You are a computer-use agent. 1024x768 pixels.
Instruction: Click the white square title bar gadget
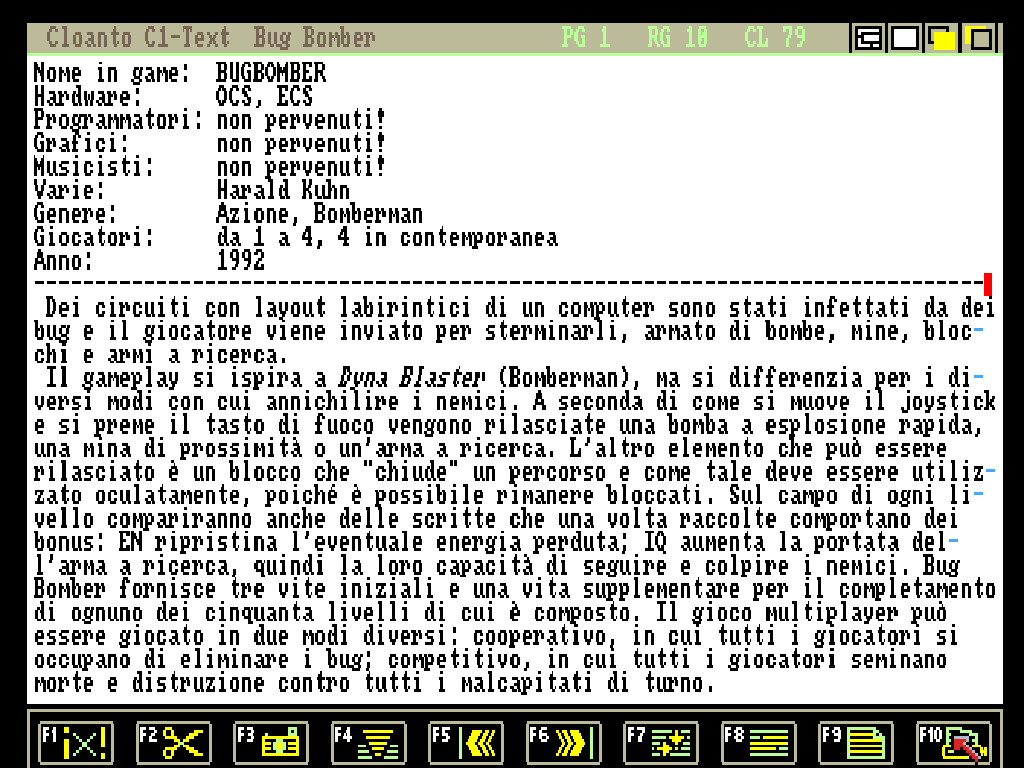[x=905, y=39]
